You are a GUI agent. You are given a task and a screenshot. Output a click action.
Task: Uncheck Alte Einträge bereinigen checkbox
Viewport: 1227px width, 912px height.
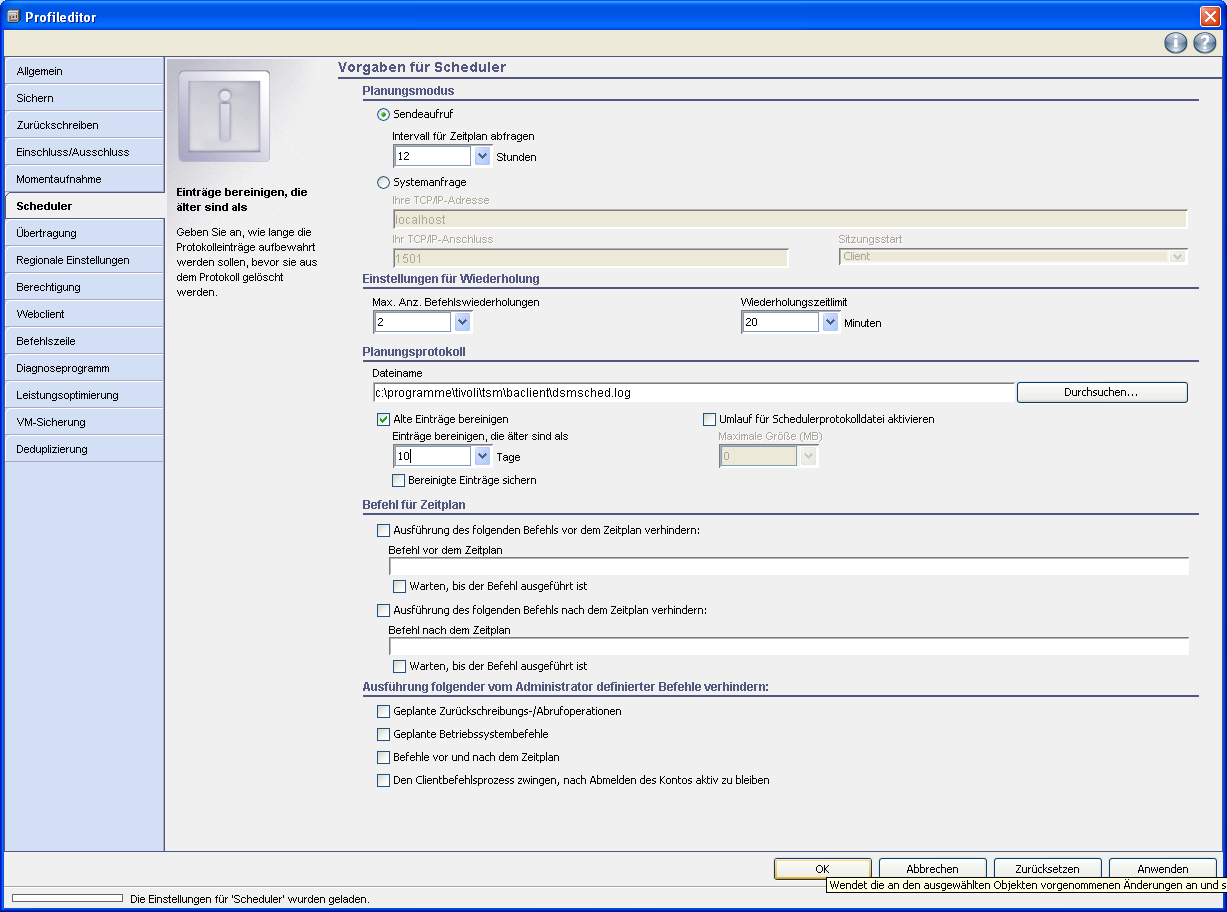(383, 419)
